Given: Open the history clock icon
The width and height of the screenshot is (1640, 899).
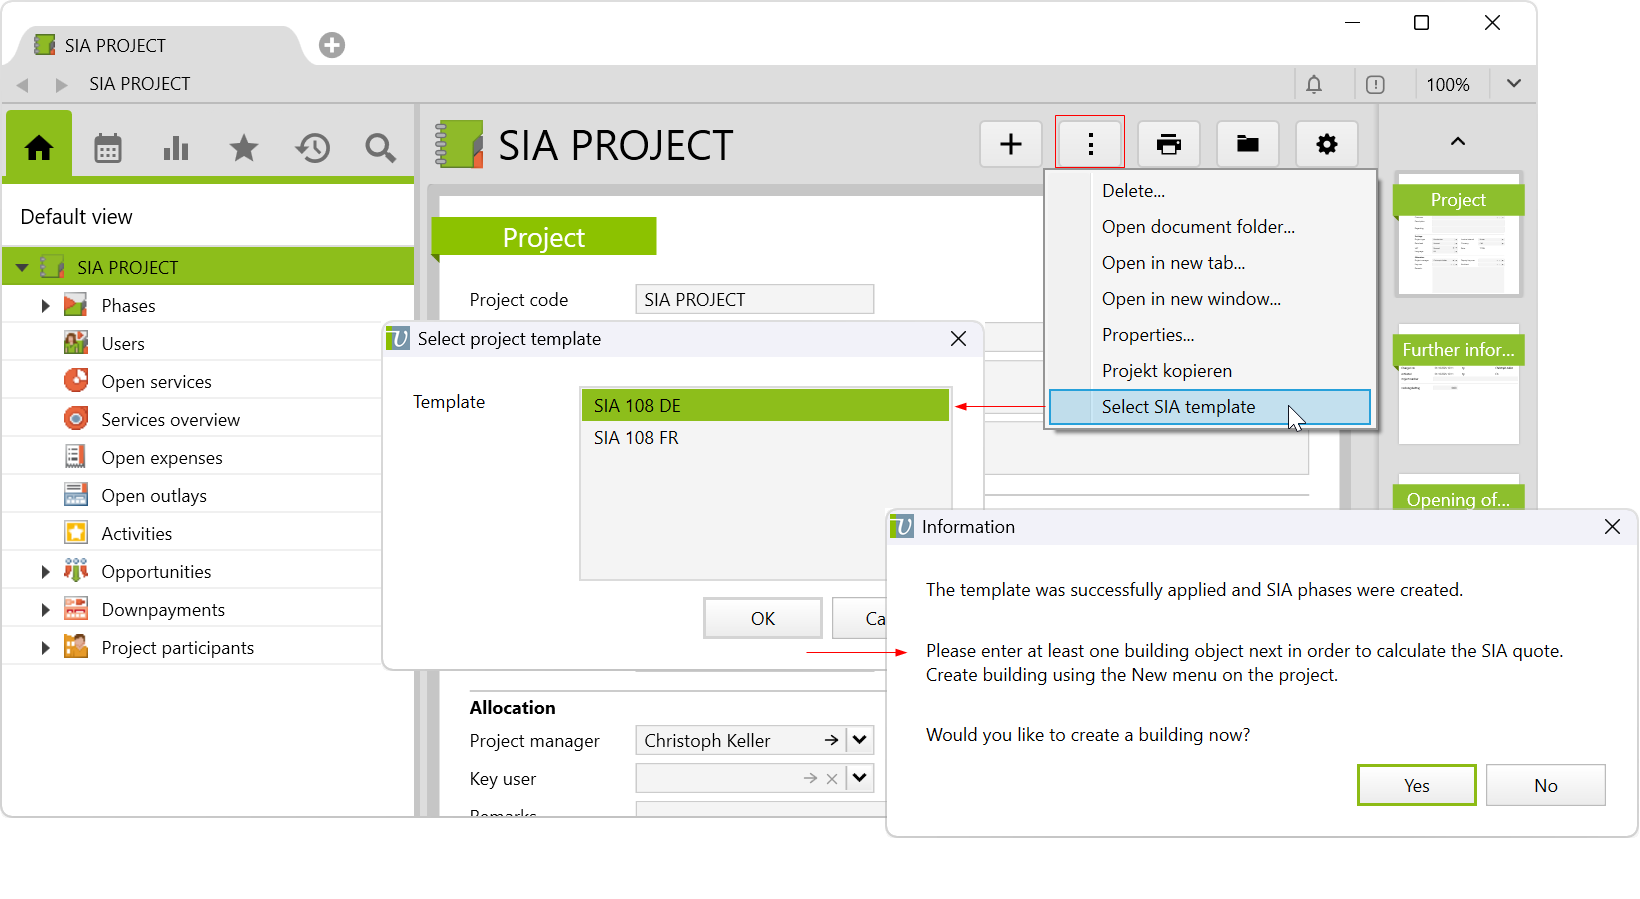Looking at the screenshot, I should [312, 149].
